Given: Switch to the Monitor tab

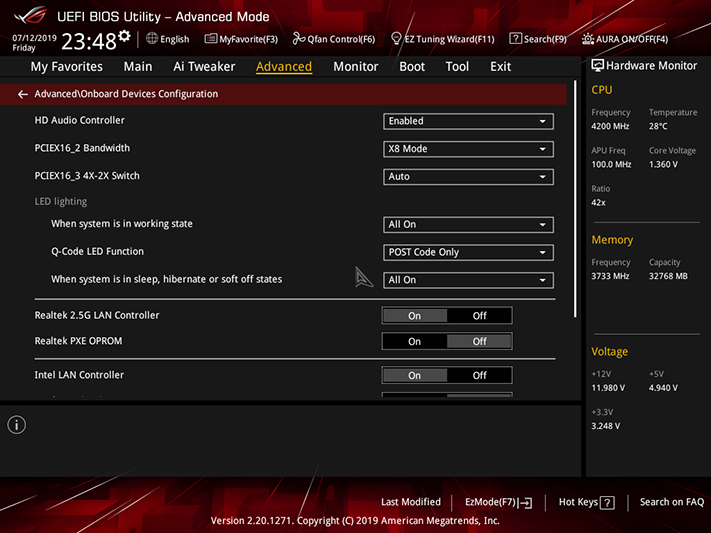Looking at the screenshot, I should pos(356,67).
